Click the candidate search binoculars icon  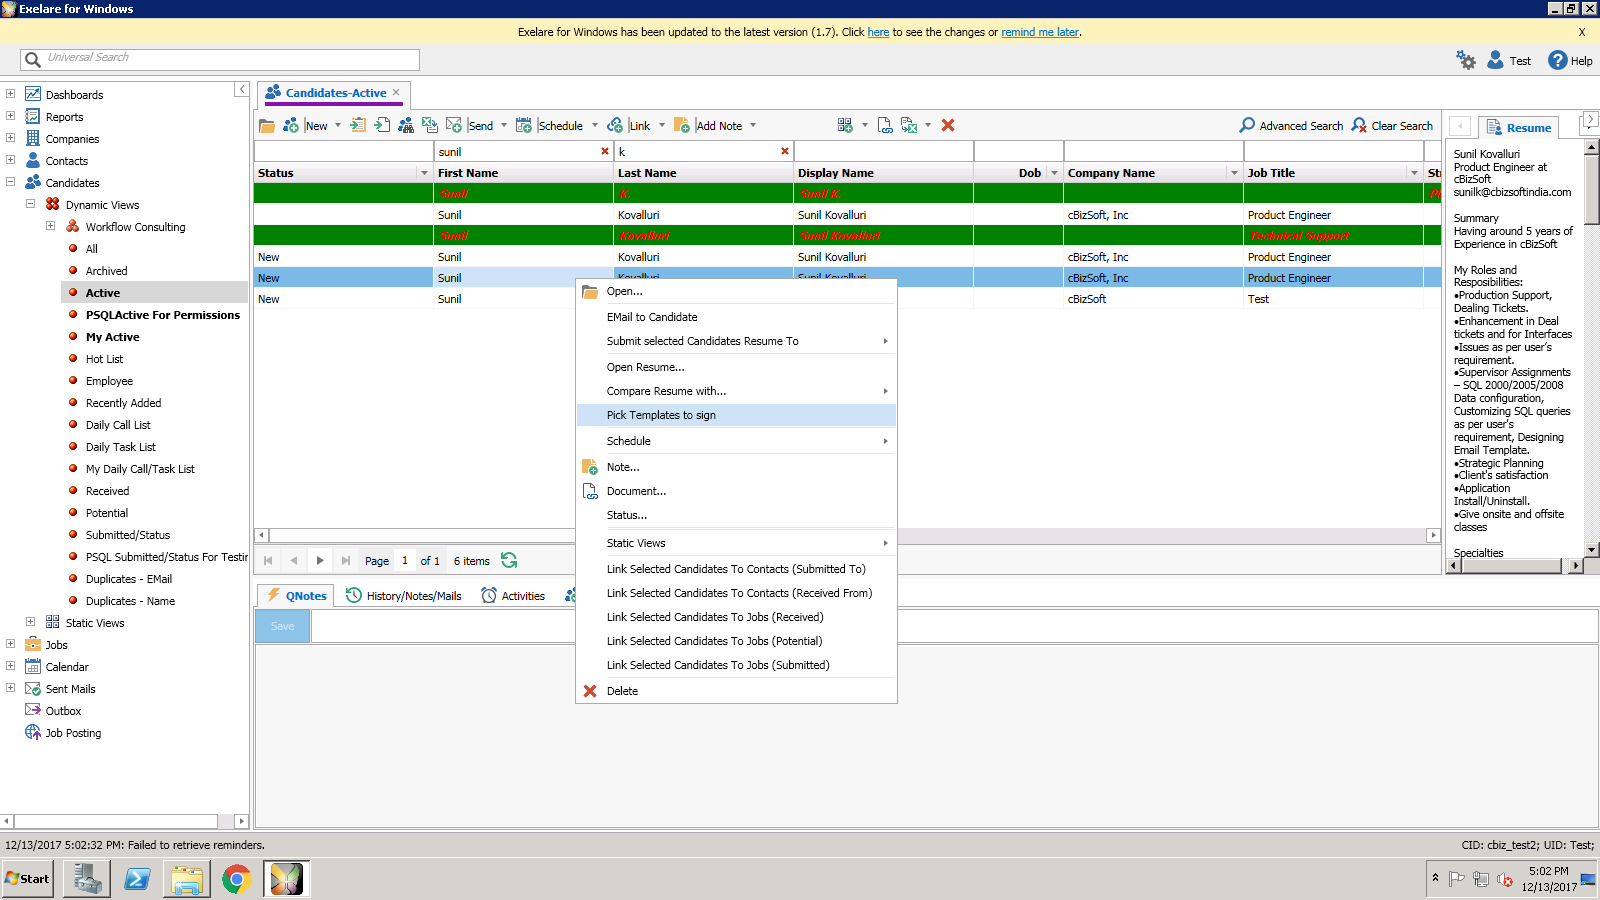(406, 126)
